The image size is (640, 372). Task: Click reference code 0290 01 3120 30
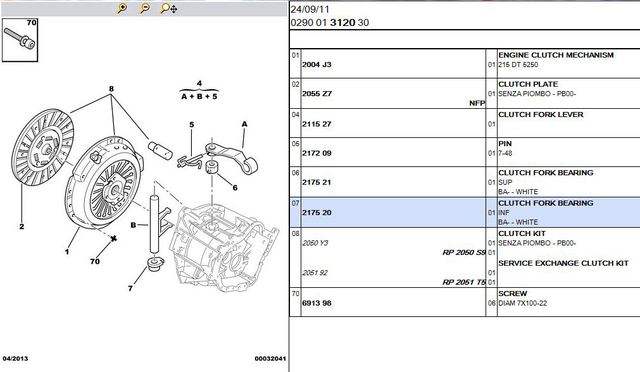(330, 22)
